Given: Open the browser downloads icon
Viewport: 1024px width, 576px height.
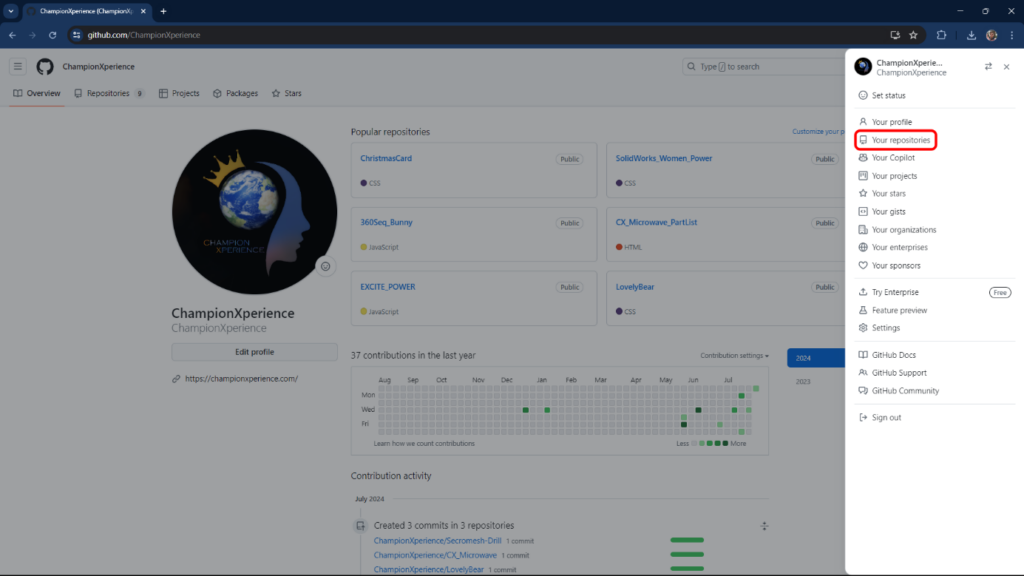Looking at the screenshot, I should click(971, 35).
